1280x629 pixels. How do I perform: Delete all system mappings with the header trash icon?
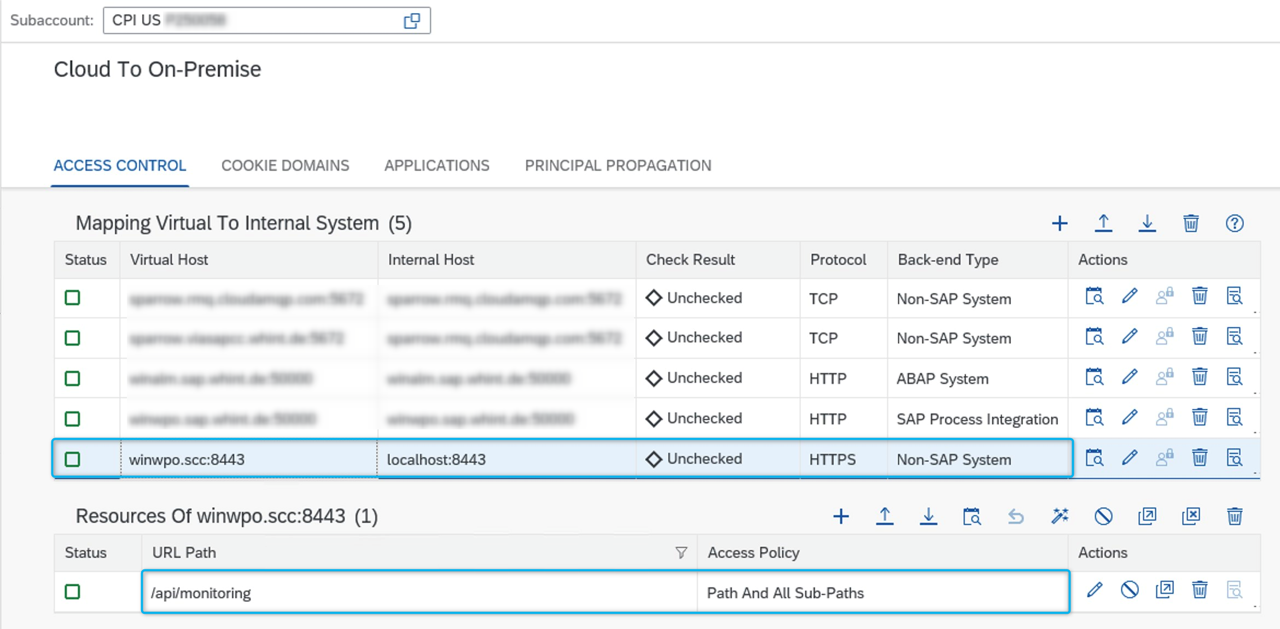point(1191,223)
